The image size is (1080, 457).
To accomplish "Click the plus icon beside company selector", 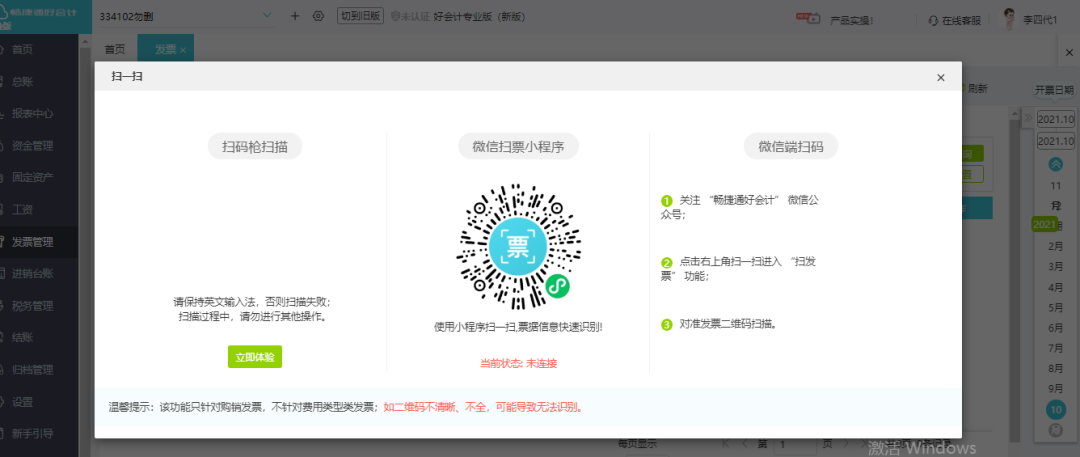I will tap(295, 16).
